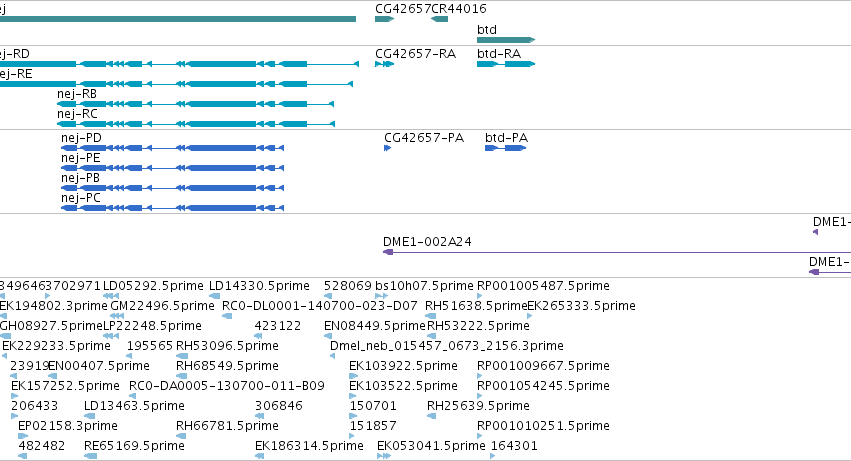Image resolution: width=851 pixels, height=461 pixels.
Task: Open the 306846 feature label
Action: click(x=278, y=406)
